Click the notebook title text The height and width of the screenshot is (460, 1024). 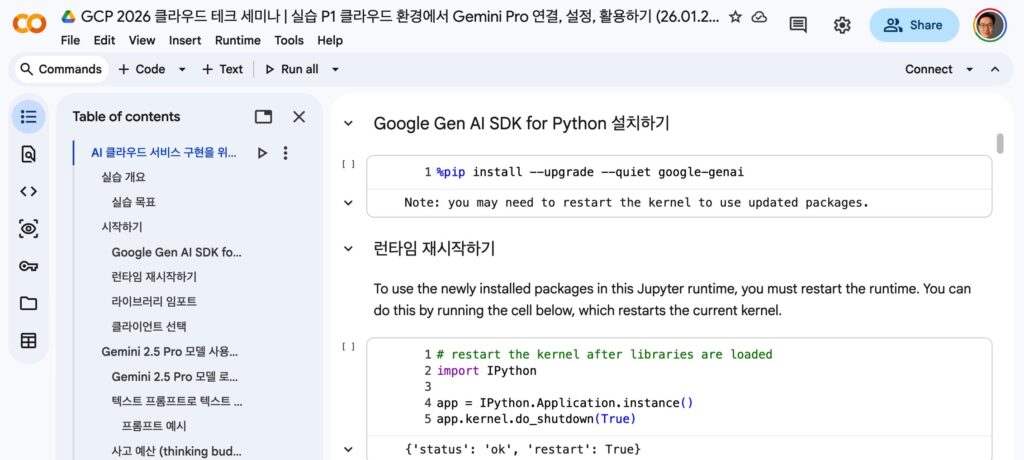pyautogui.click(x=400, y=17)
